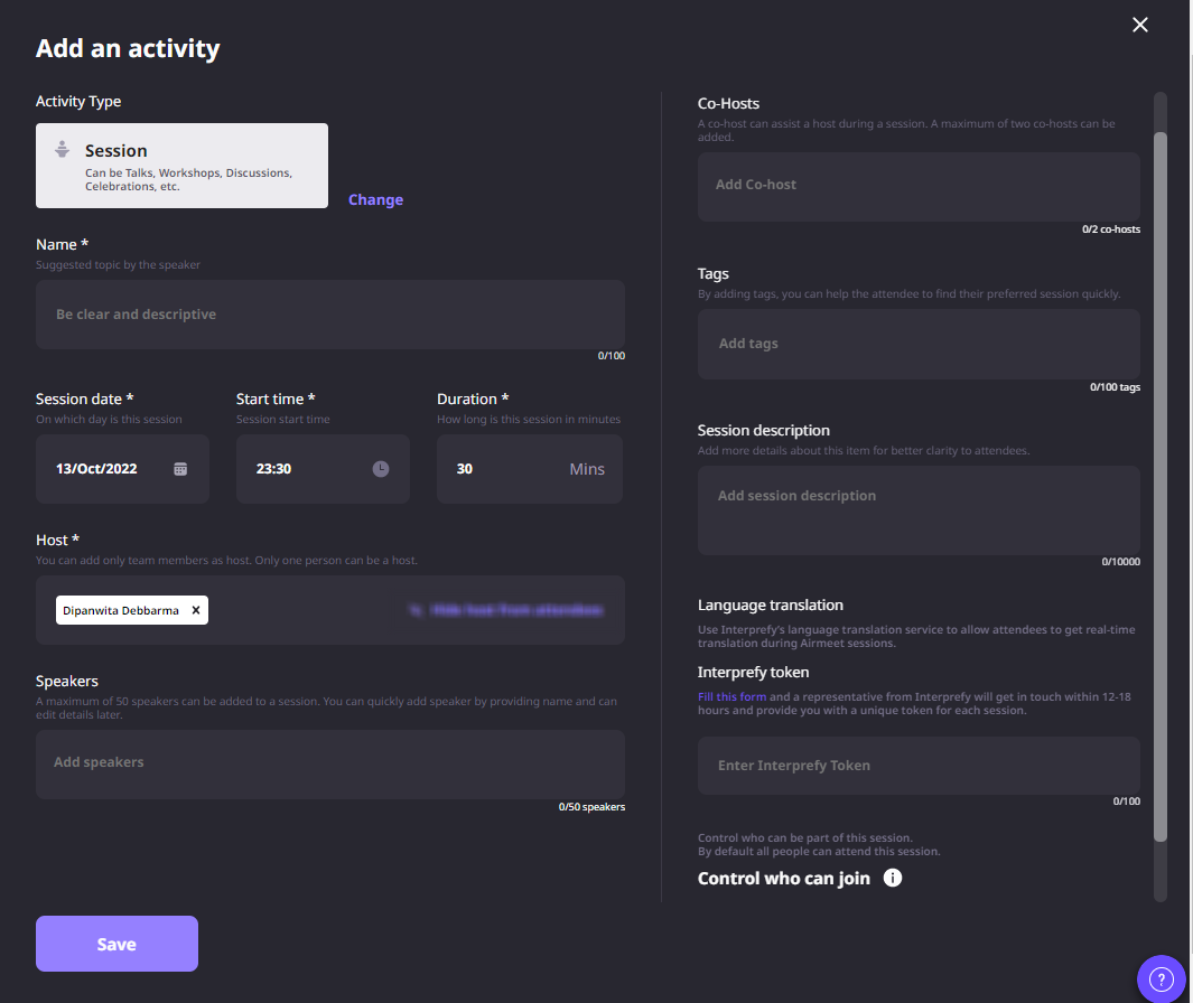Image resolution: width=1193 pixels, height=1003 pixels.
Task: Click Change to switch activity type
Action: tap(375, 200)
